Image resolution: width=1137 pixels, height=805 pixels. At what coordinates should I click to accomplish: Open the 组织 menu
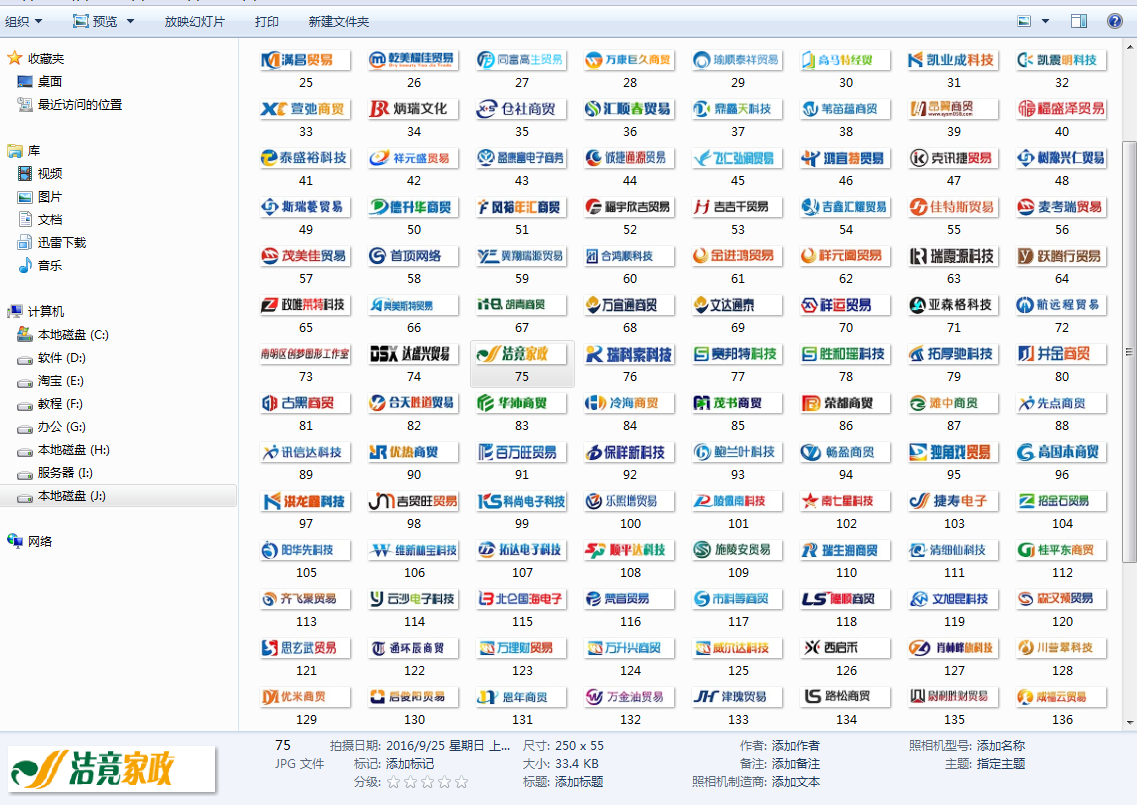23,22
